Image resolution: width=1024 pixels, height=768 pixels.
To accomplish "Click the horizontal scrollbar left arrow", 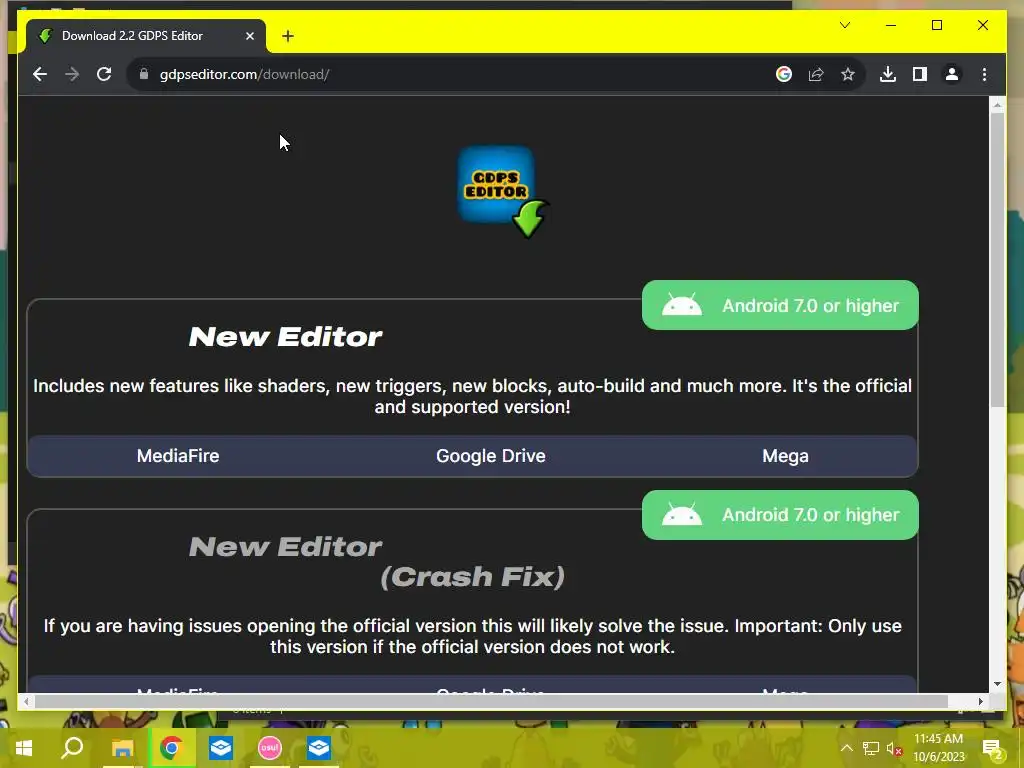I will pyautogui.click(x=26, y=701).
